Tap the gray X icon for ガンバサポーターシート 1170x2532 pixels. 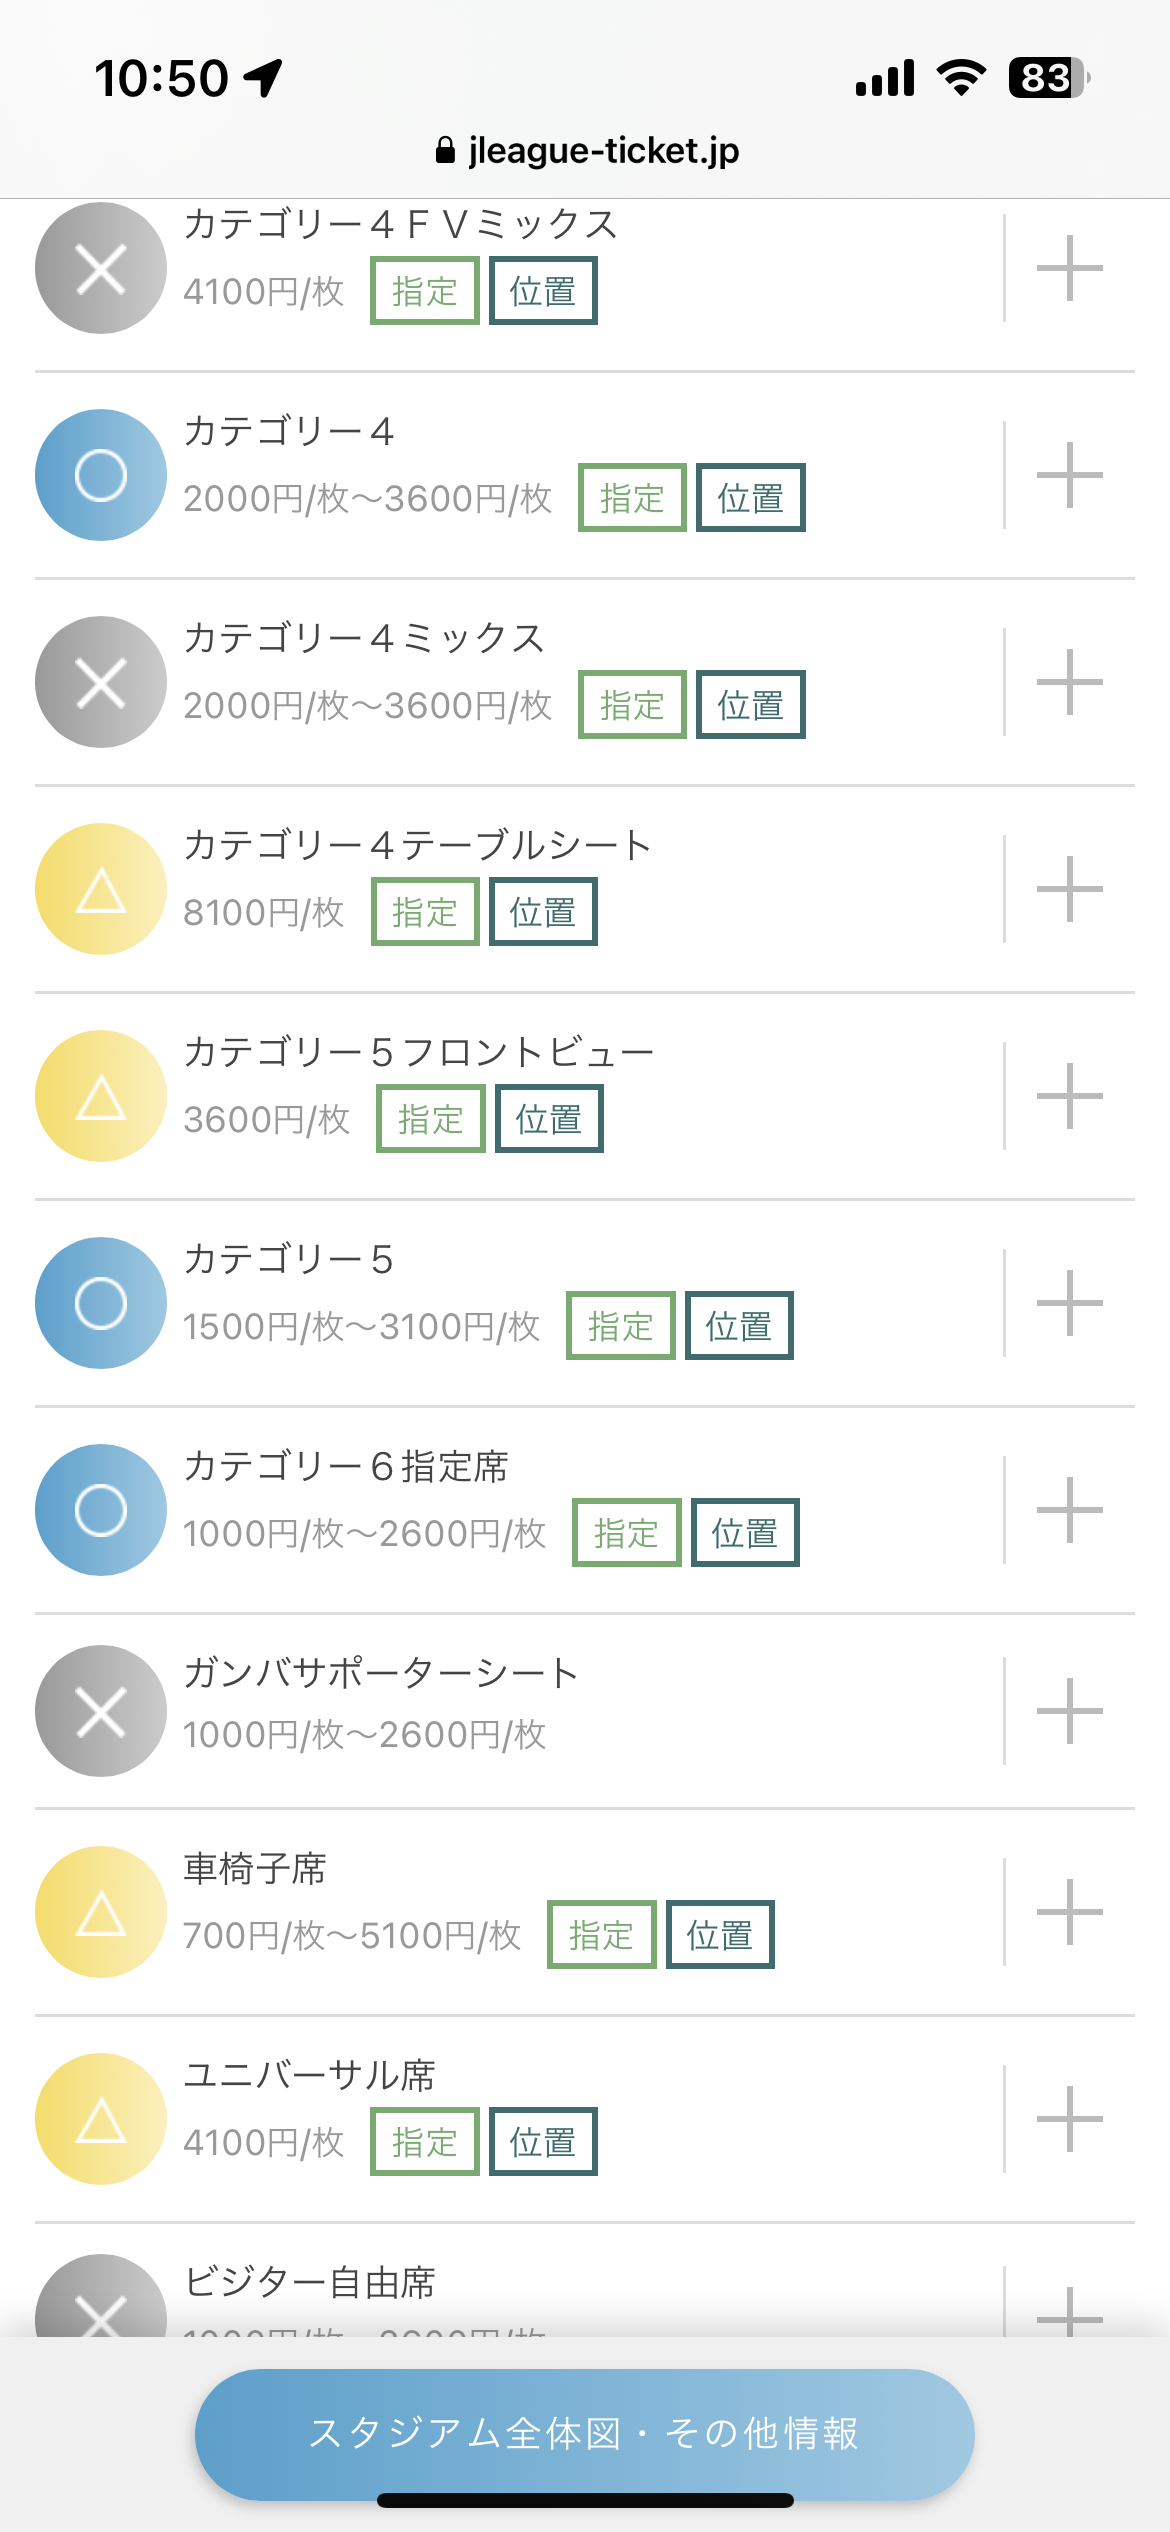101,1711
